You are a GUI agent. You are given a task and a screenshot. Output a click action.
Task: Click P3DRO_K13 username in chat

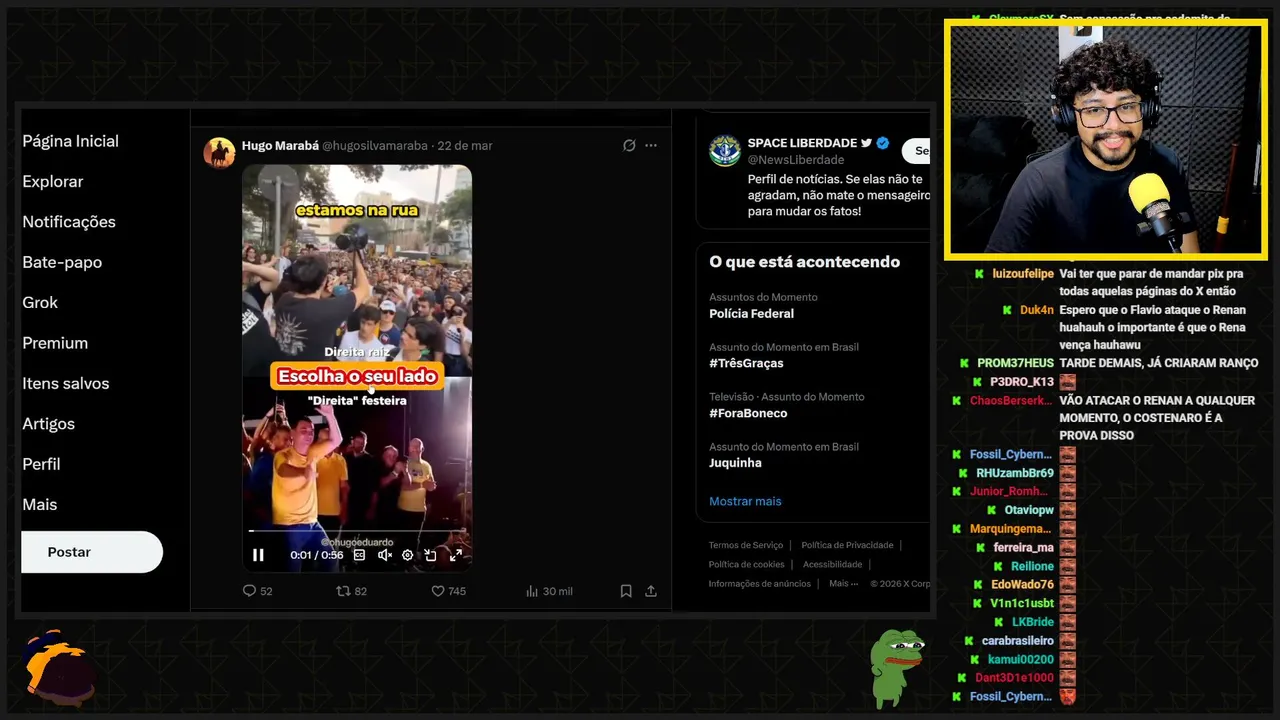[1022, 382]
